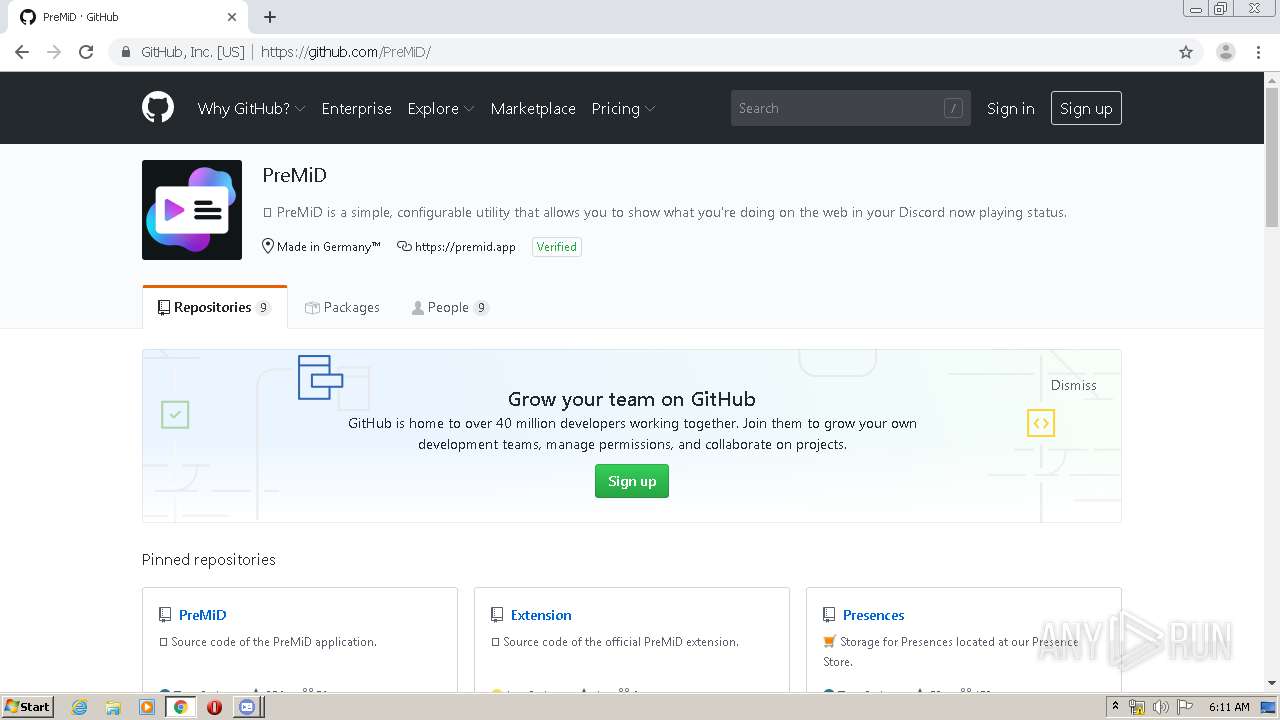Open the Presences pinned repository
Image resolution: width=1280 pixels, height=720 pixels.
pyautogui.click(x=873, y=615)
